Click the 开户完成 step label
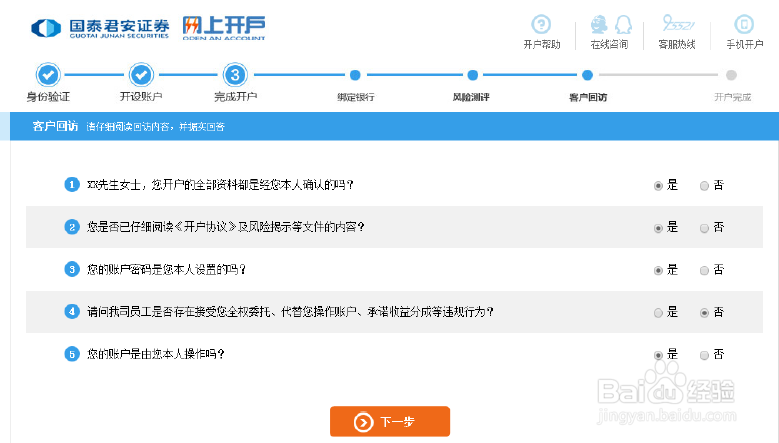The height and width of the screenshot is (443, 779). pyautogui.click(x=732, y=97)
